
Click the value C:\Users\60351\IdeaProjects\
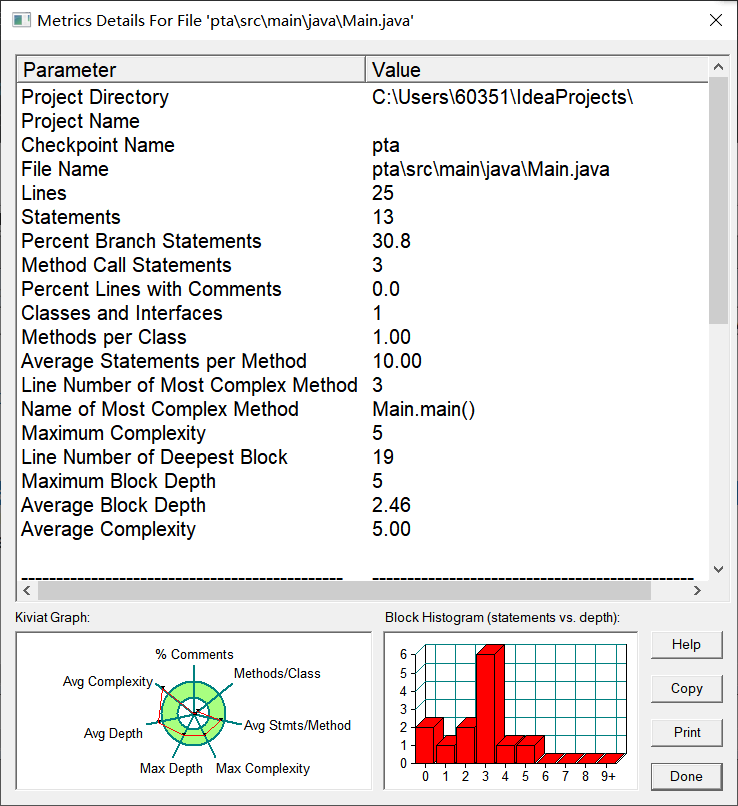(x=503, y=97)
